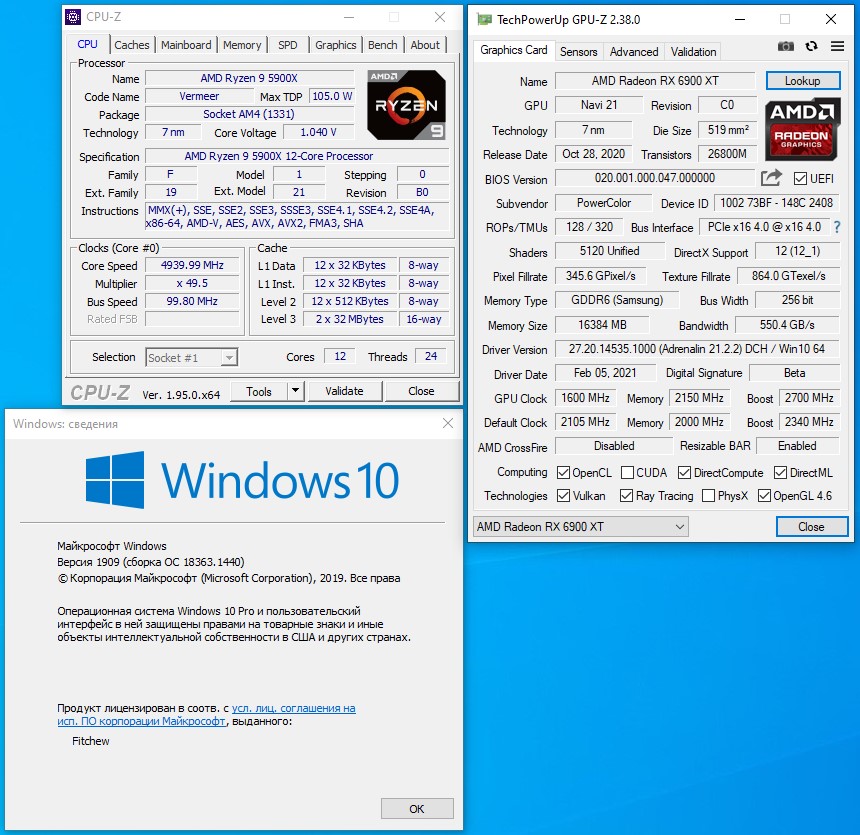Click the Bandwidth value 550.4 GB/s
Screen dimensions: 860x835
[x=787, y=325]
